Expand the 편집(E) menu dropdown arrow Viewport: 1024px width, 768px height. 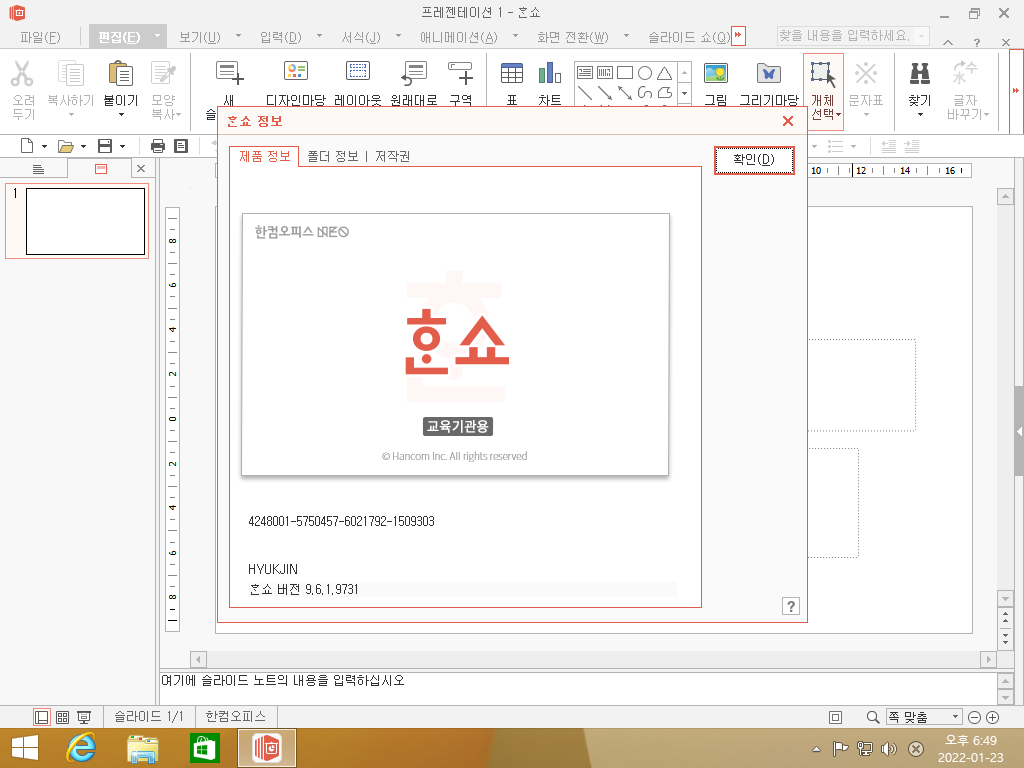click(157, 35)
